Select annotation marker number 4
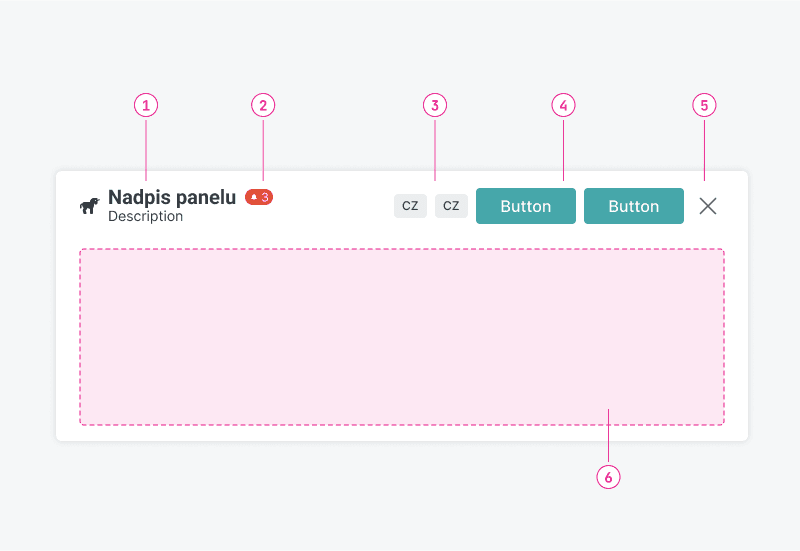The width and height of the screenshot is (800, 551). coord(564,105)
